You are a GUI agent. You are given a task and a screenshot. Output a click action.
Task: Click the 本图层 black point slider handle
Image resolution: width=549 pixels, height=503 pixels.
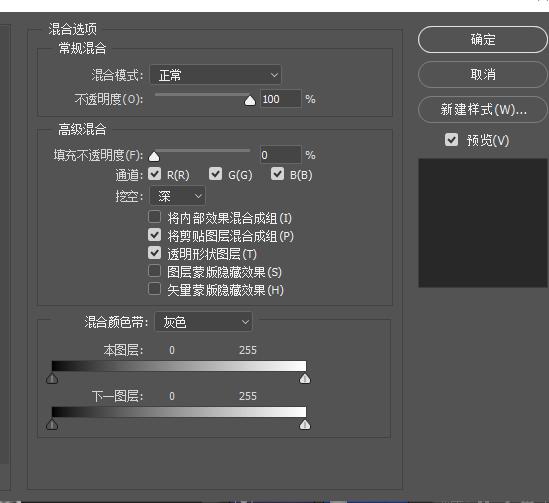tap(52, 378)
